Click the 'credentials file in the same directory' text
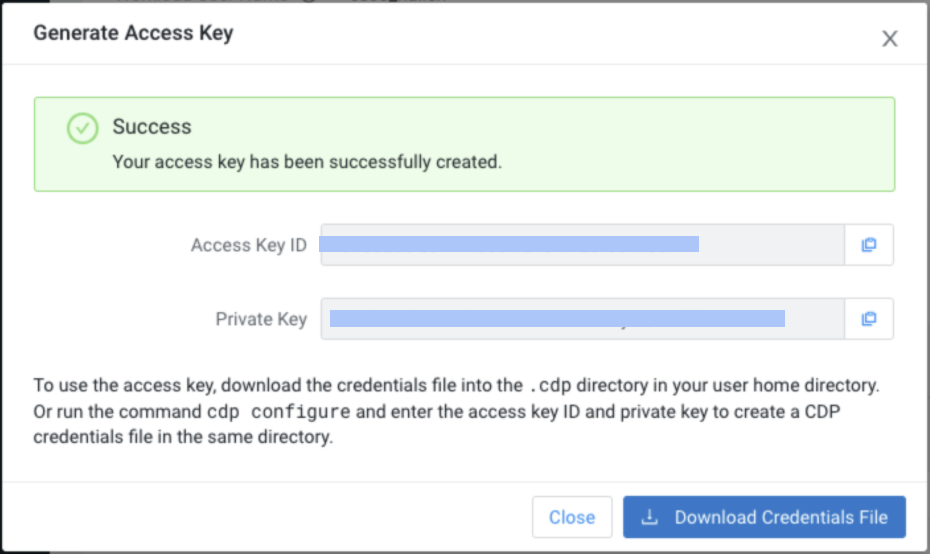Screen dimensions: 930x554 [183, 438]
